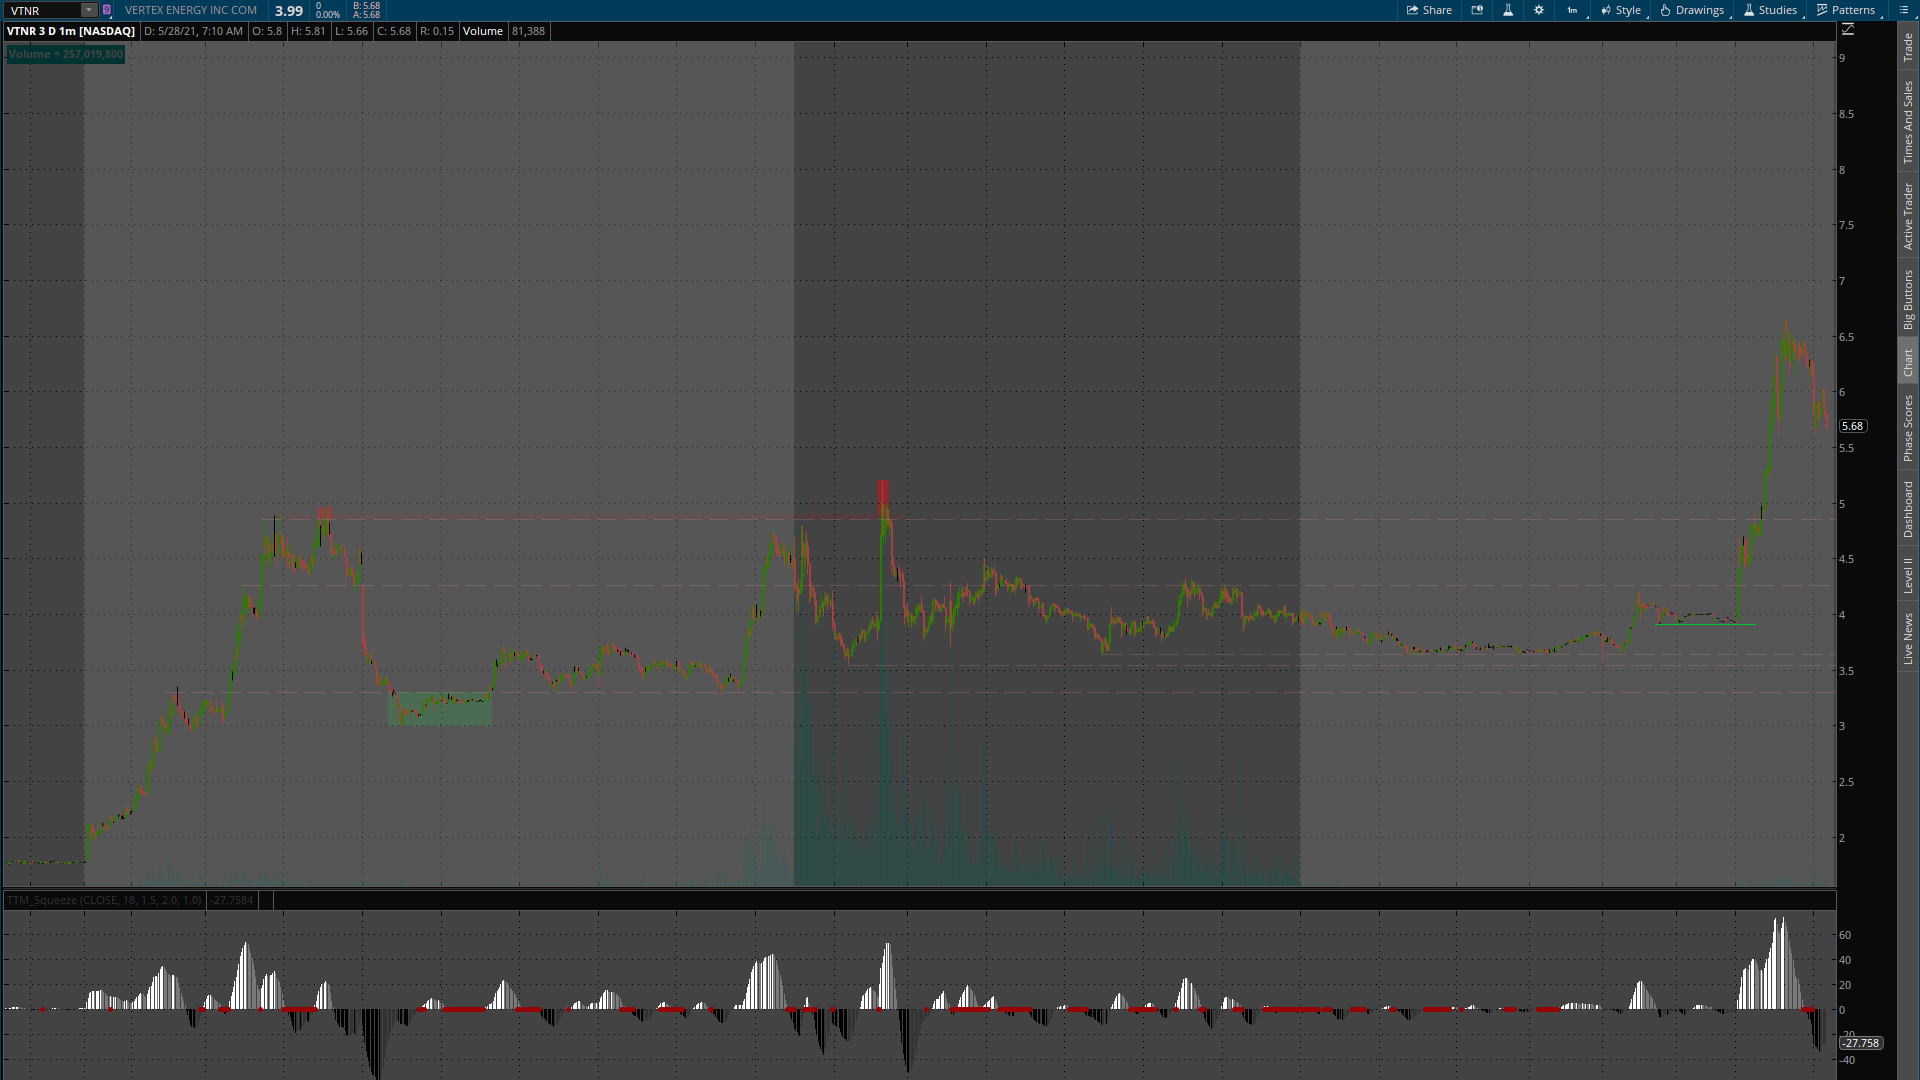Open Times And Sales side tab
Screen dimensions: 1920x1080
pos(1908,122)
